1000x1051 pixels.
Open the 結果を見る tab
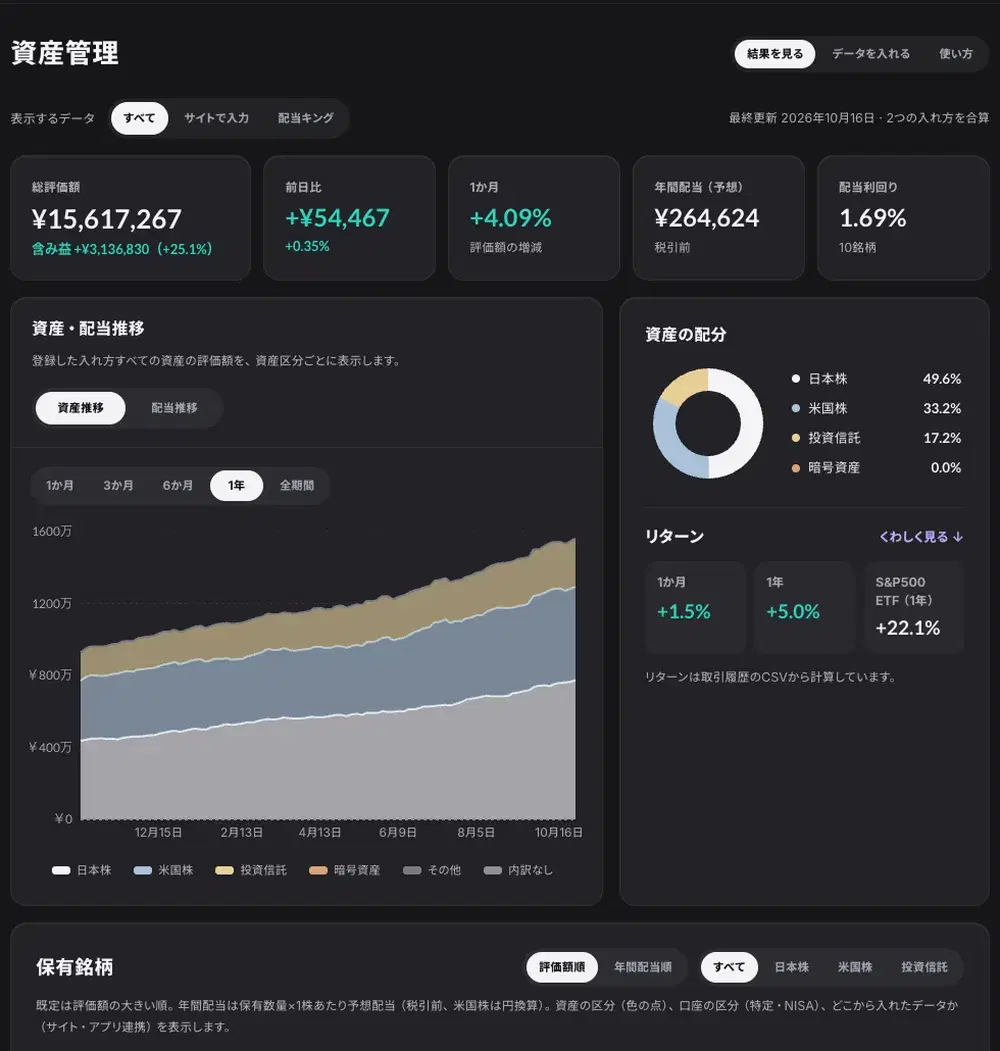(774, 54)
